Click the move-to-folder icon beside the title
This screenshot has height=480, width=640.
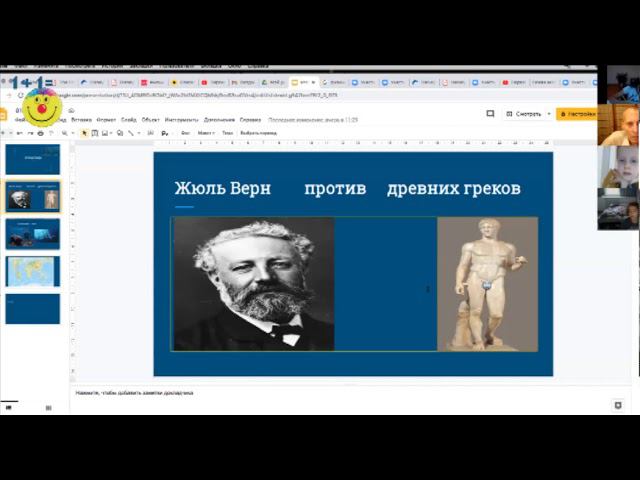click(71, 111)
